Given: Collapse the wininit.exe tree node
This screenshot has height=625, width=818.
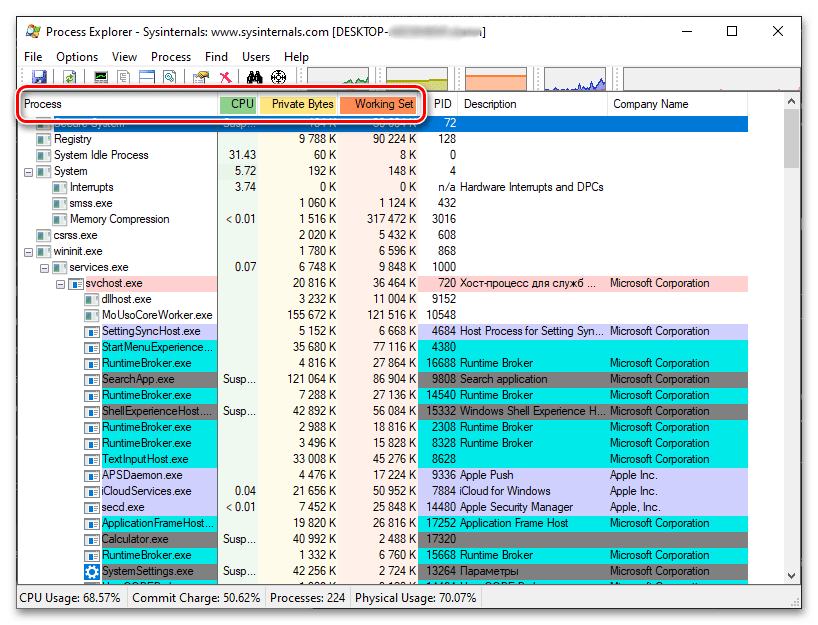Looking at the screenshot, I should (x=29, y=251).
